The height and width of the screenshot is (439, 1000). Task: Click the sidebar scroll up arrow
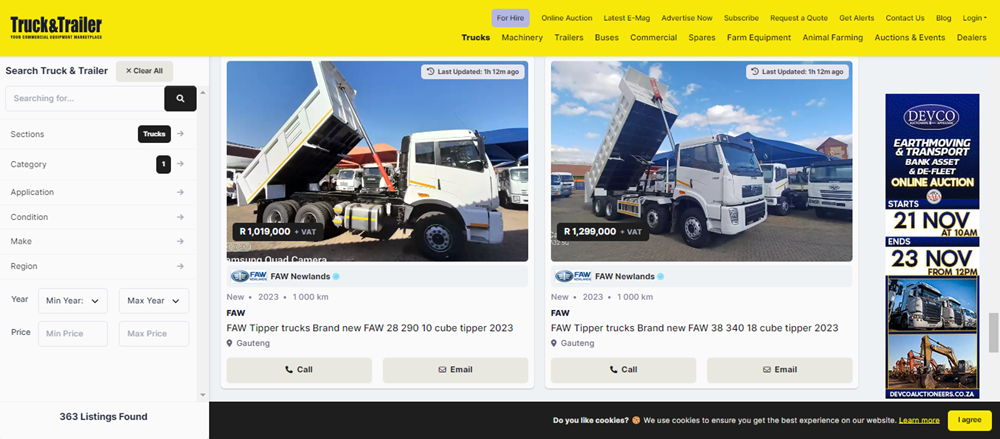pyautogui.click(x=203, y=93)
